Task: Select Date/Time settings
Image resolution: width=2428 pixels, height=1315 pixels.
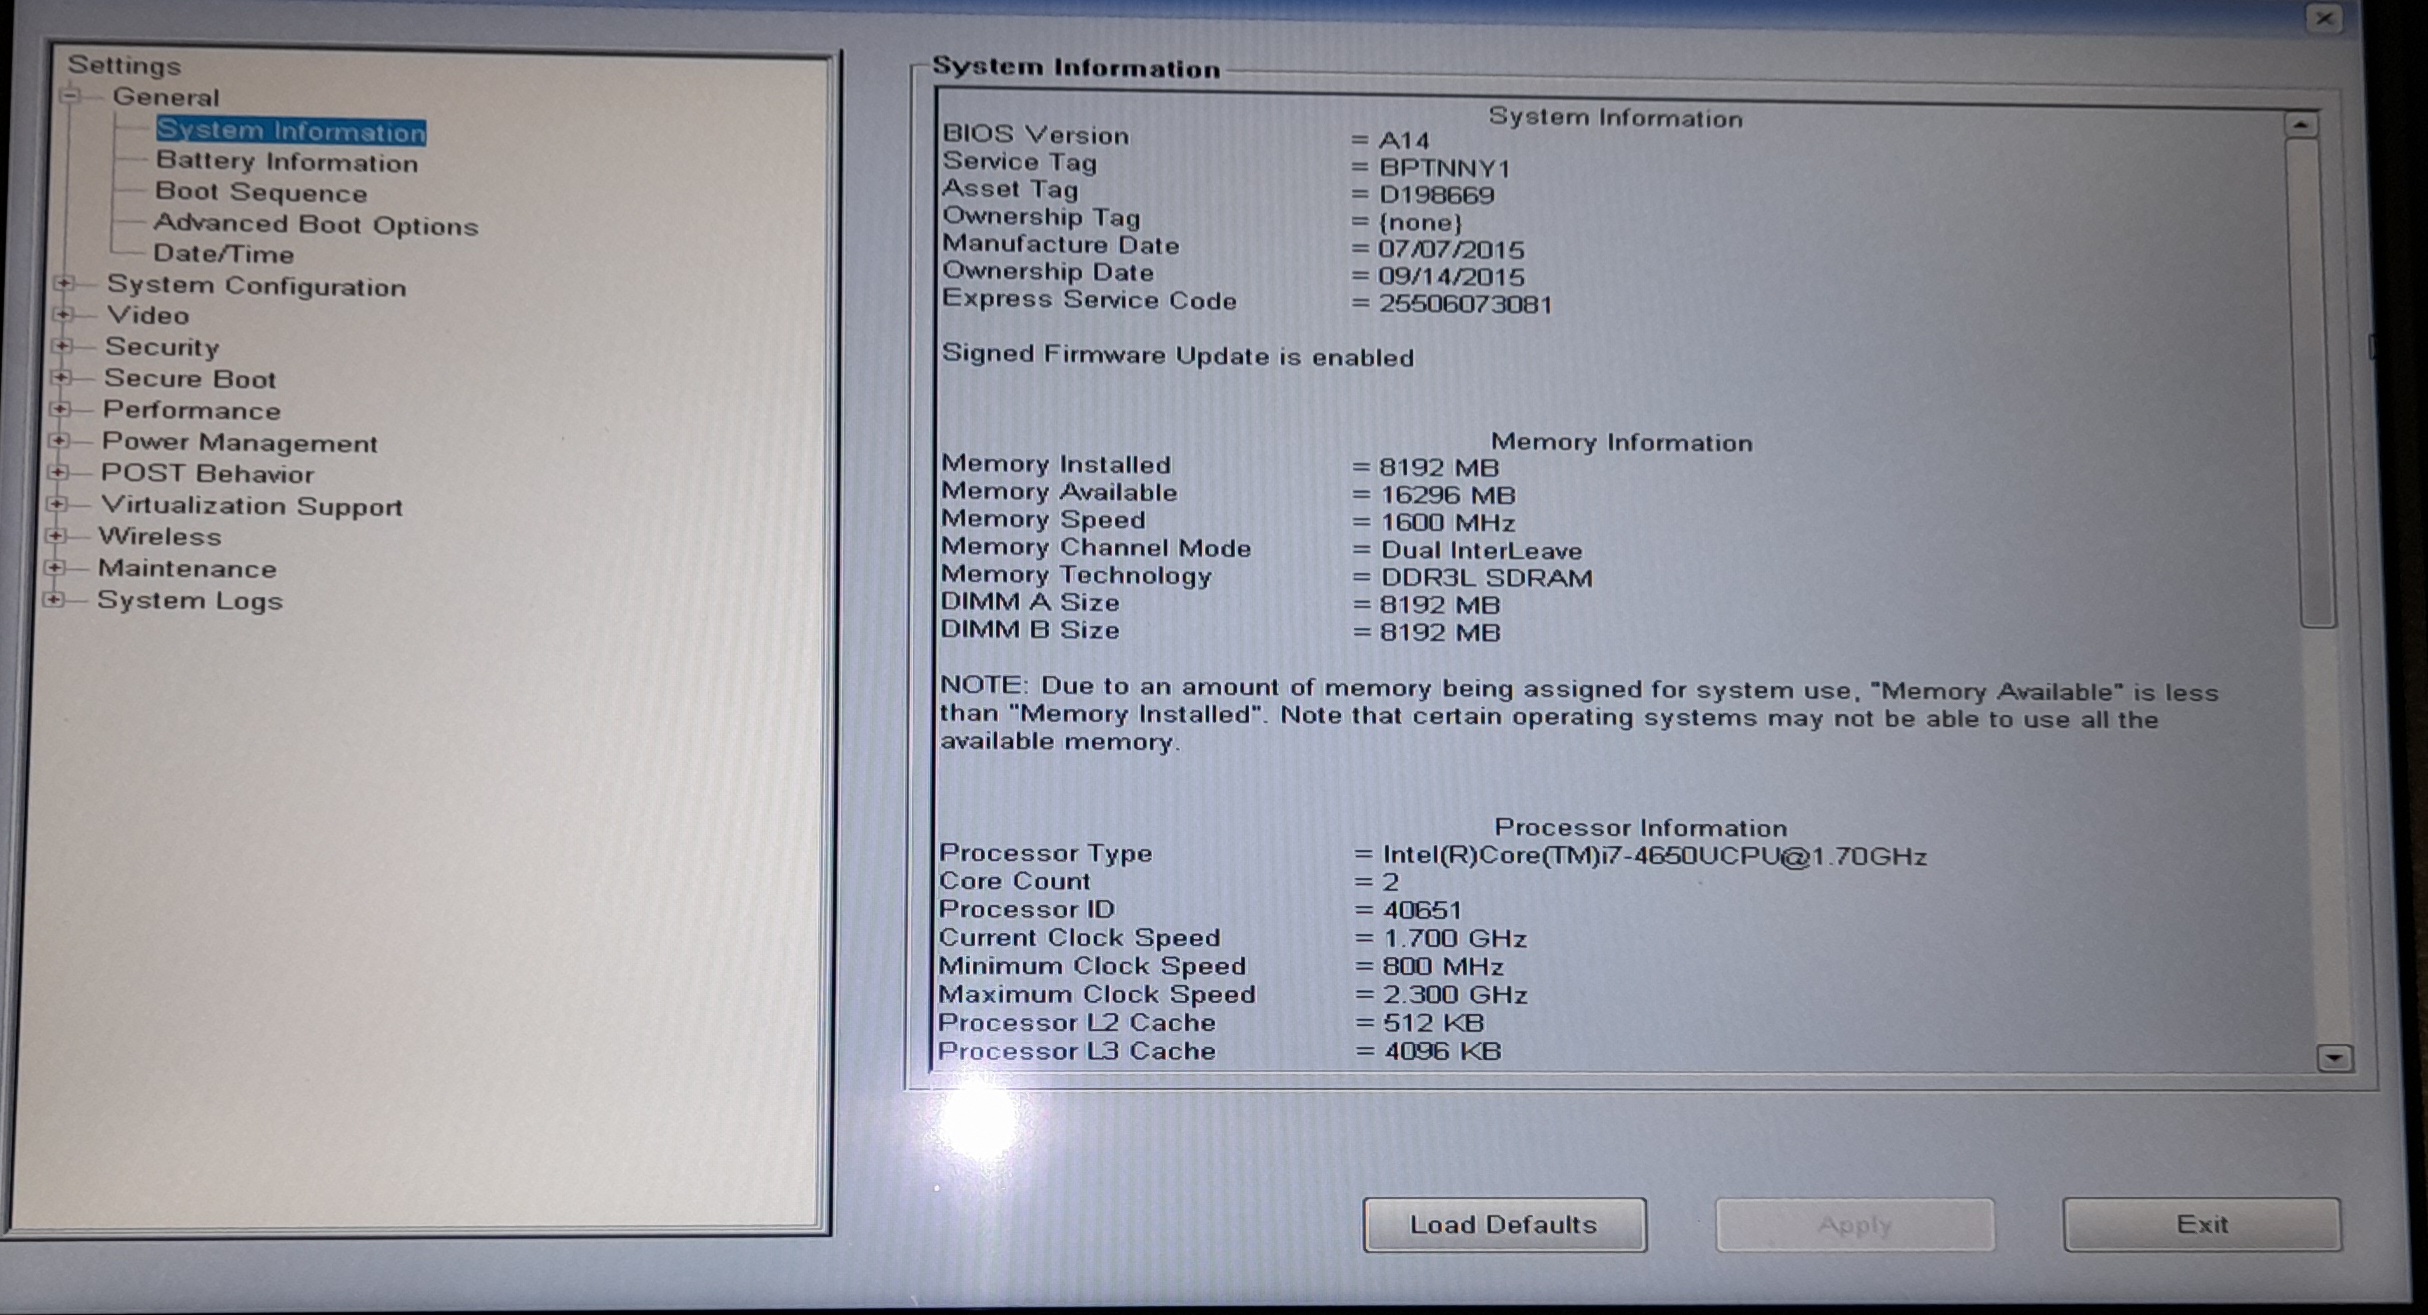Action: click(223, 254)
